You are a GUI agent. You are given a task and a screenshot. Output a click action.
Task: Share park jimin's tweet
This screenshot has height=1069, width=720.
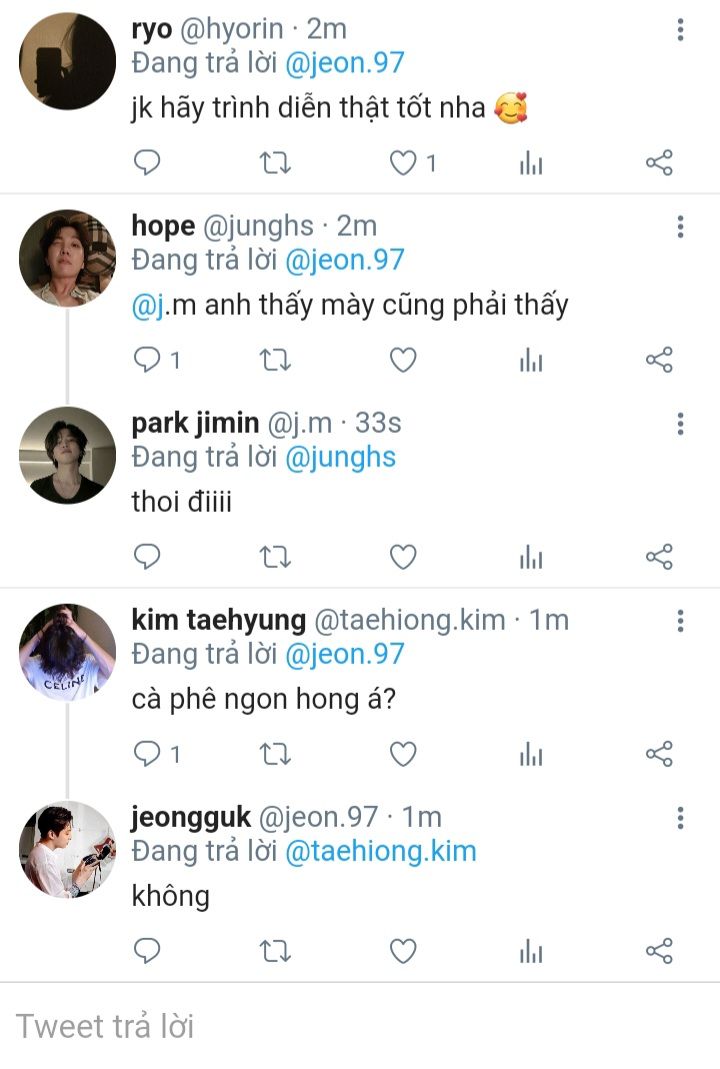659,557
